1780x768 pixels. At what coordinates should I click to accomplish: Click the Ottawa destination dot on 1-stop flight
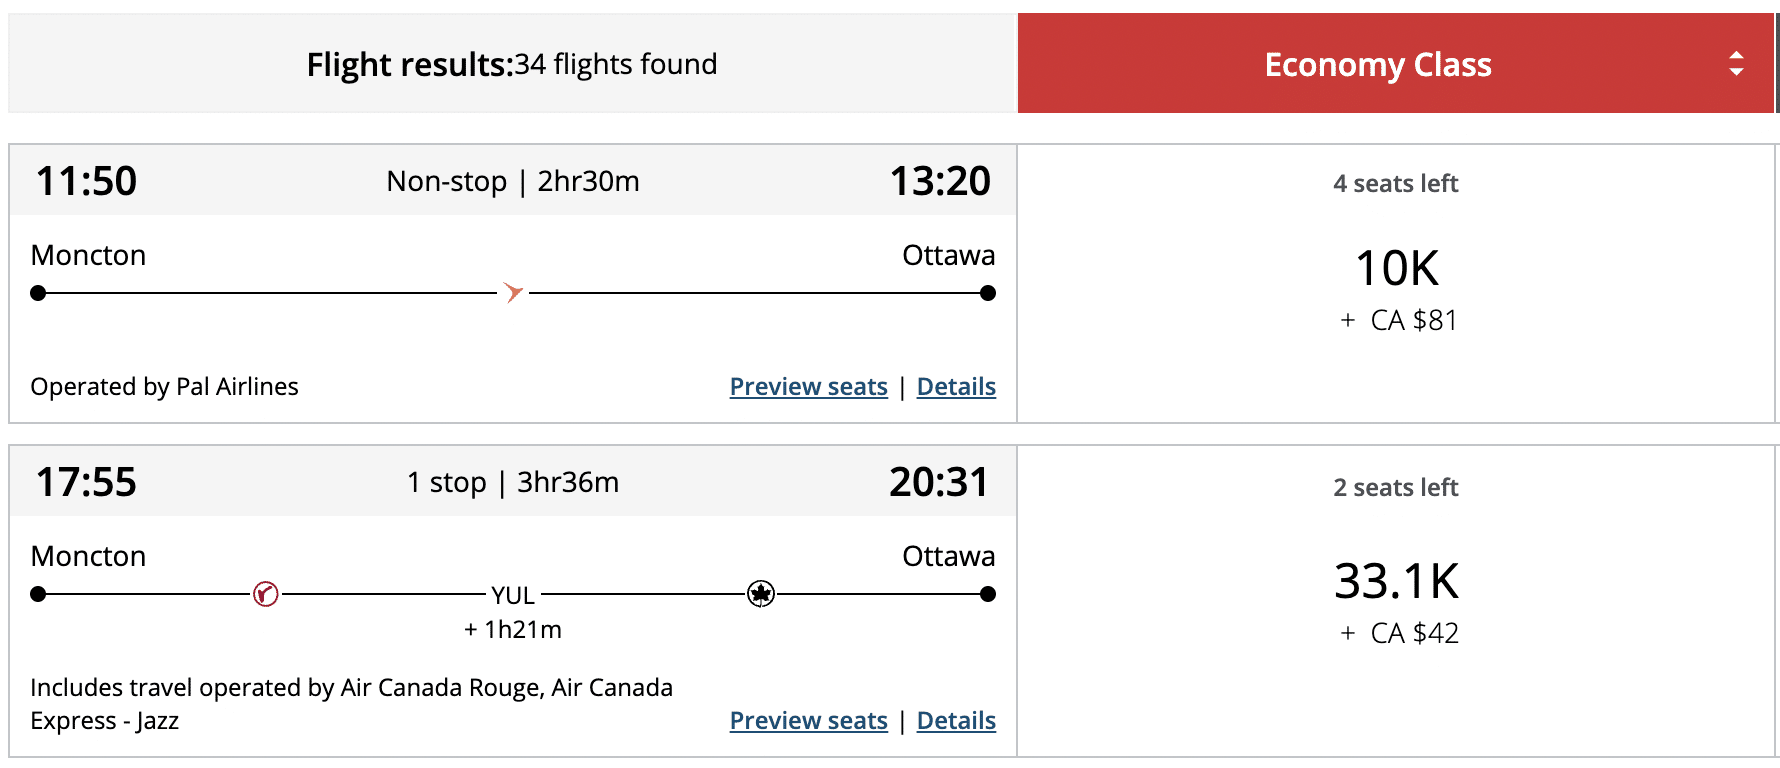coord(988,594)
